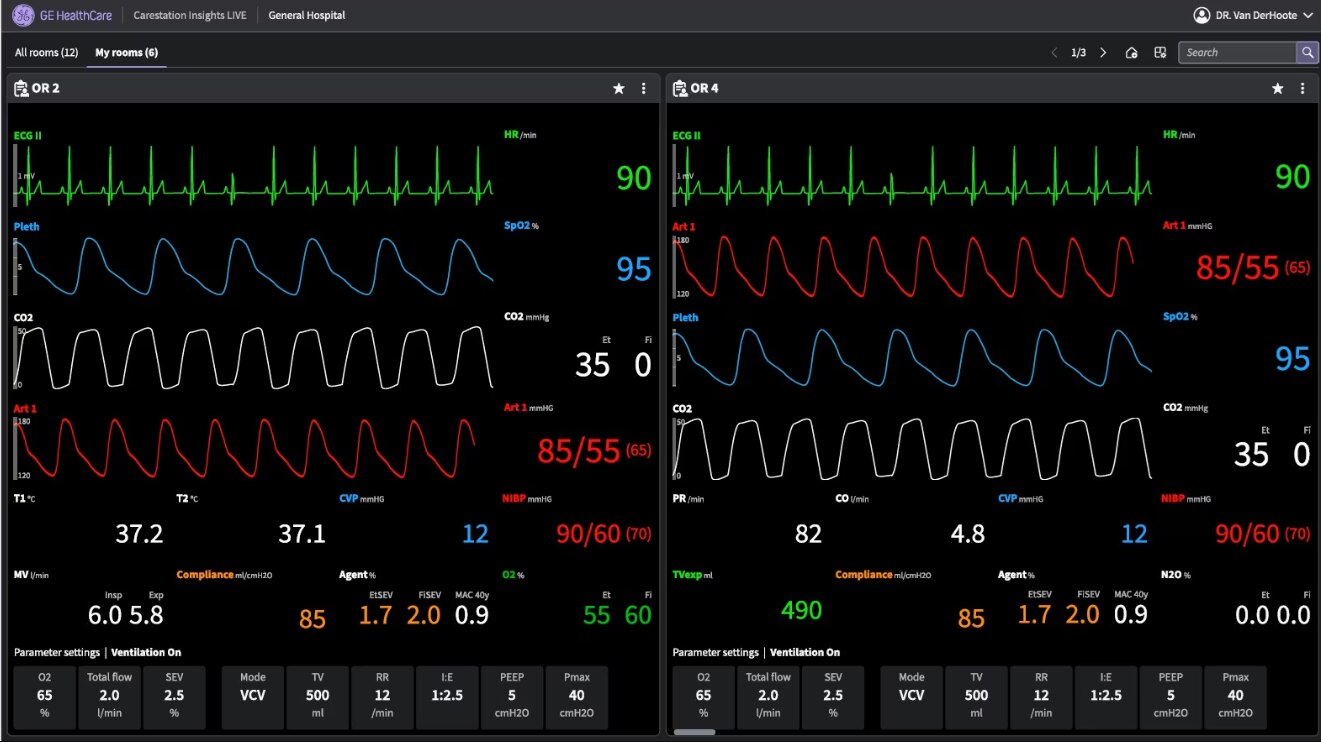
Task: Click the add room home icon
Action: 1131,53
